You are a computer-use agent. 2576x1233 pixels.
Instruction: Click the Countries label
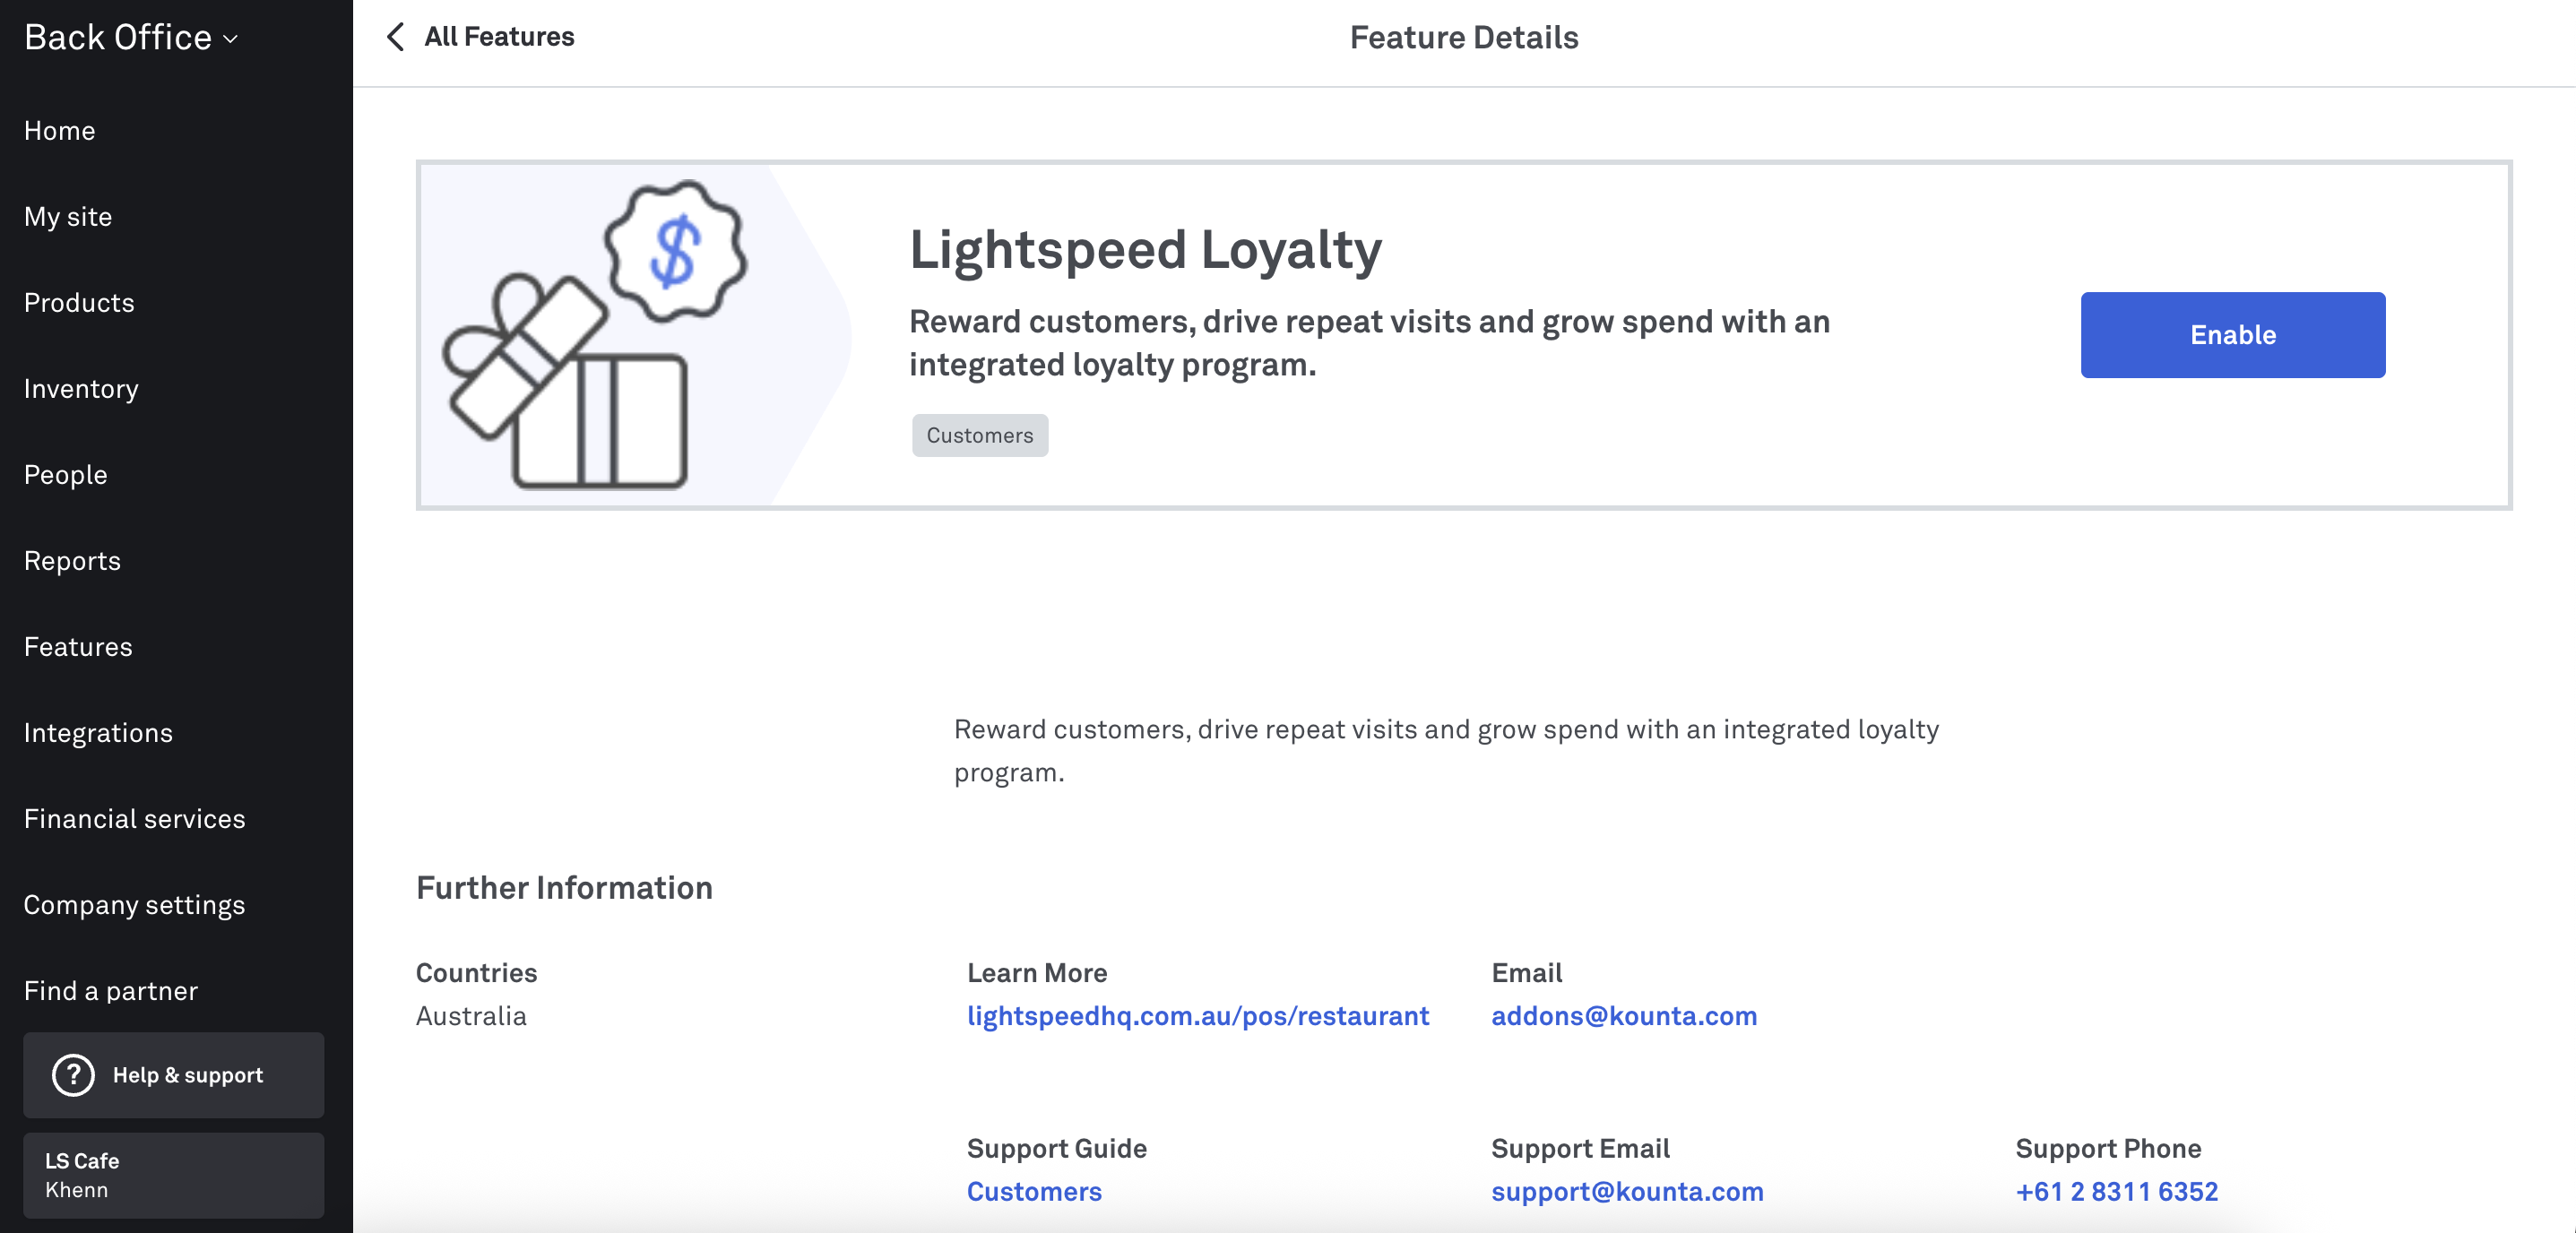[476, 972]
